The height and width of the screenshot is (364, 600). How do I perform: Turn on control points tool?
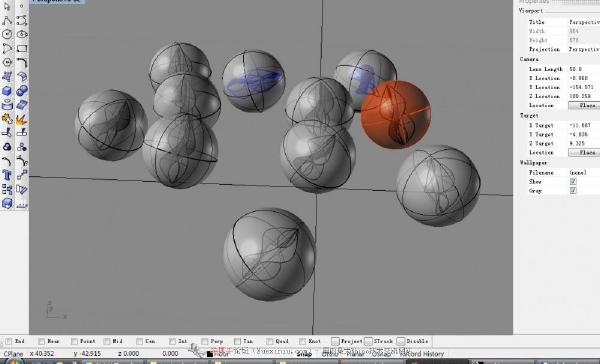click(22, 161)
